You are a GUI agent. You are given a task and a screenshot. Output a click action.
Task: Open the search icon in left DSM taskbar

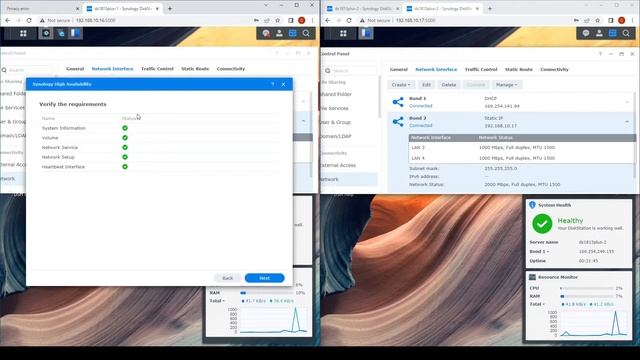pyautogui.click(x=306, y=33)
